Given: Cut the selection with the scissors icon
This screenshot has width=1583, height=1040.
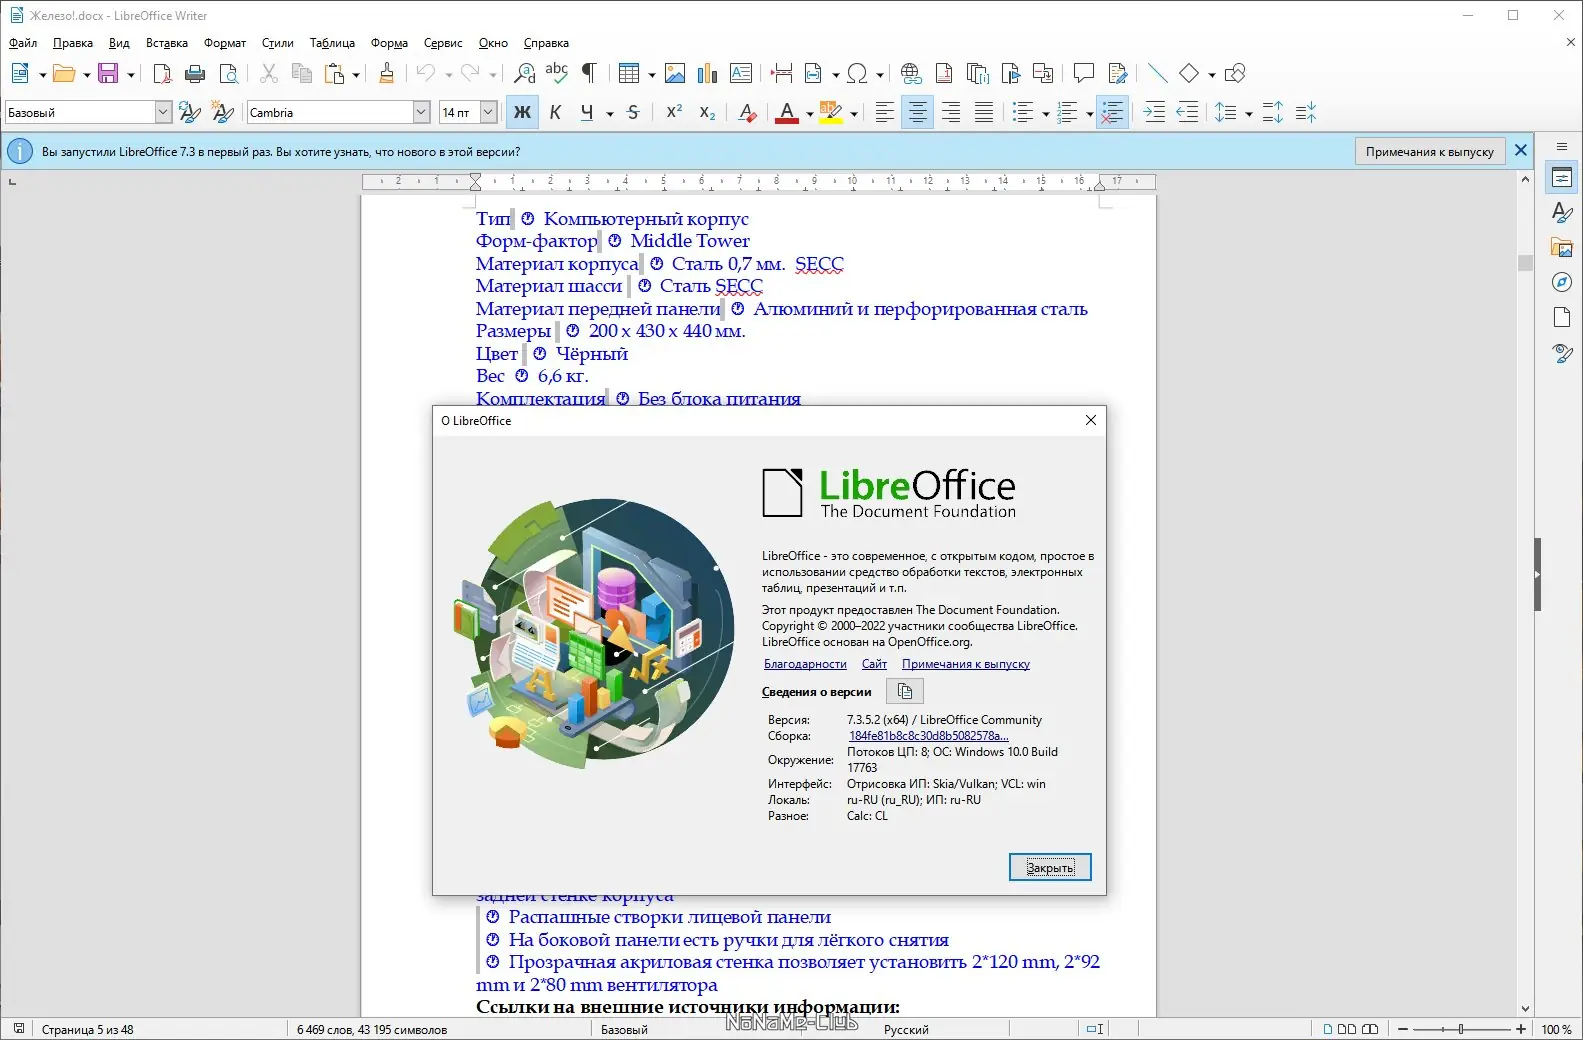Looking at the screenshot, I should tap(268, 73).
